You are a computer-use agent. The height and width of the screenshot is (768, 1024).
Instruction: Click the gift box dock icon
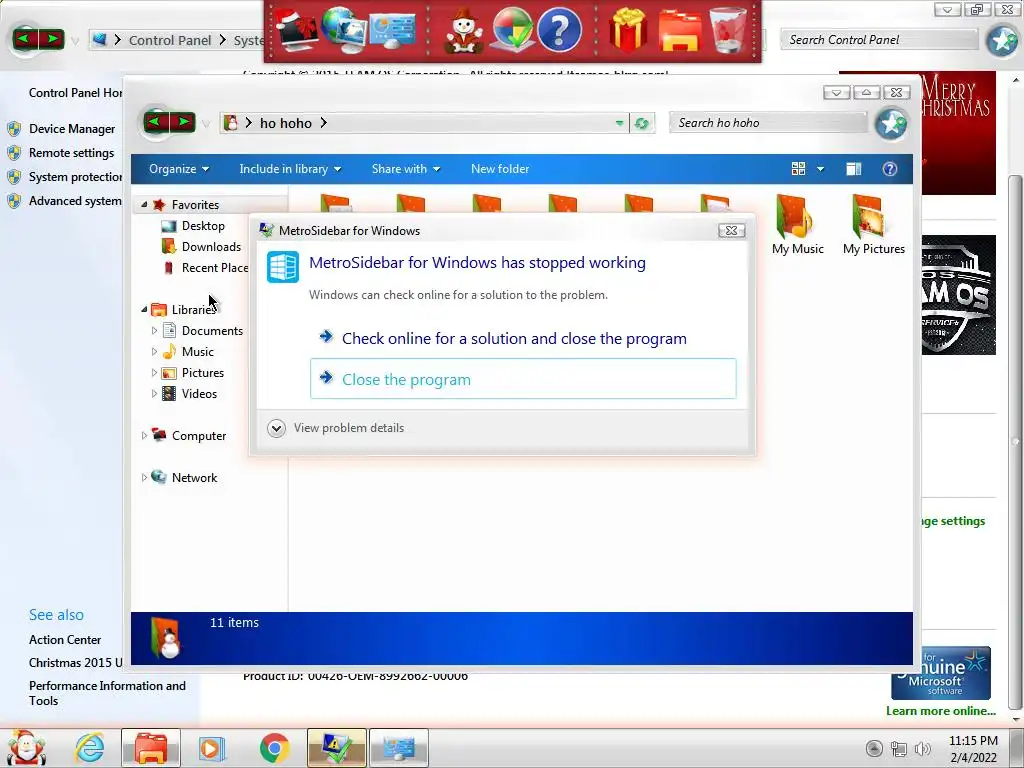627,30
